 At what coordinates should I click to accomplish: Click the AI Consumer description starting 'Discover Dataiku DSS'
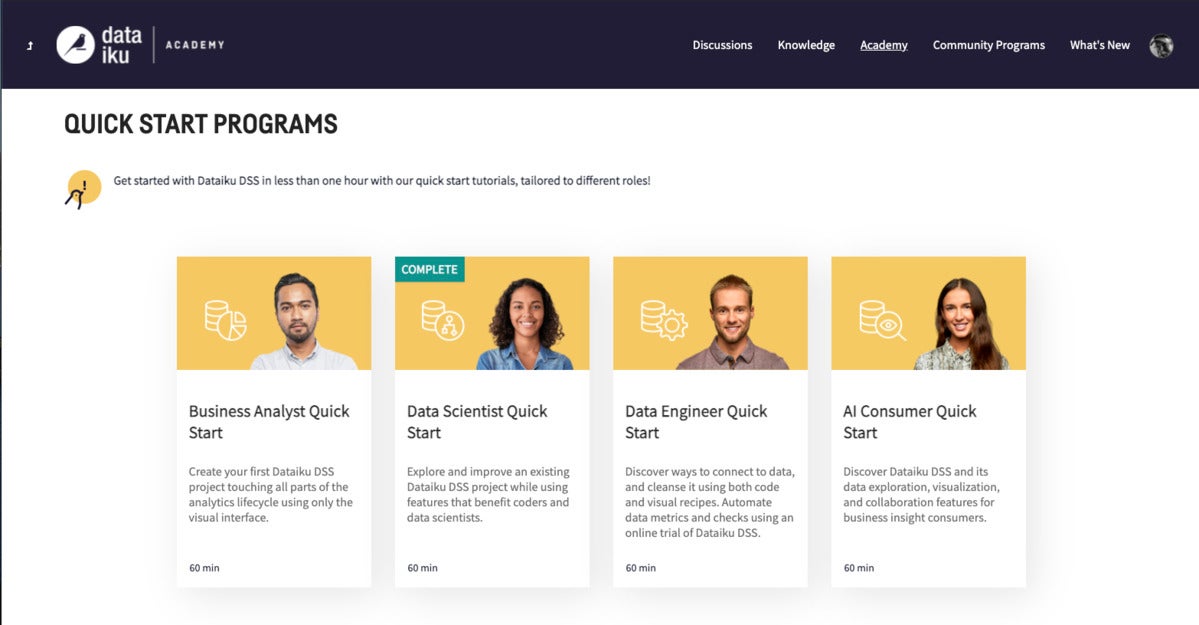(x=921, y=494)
